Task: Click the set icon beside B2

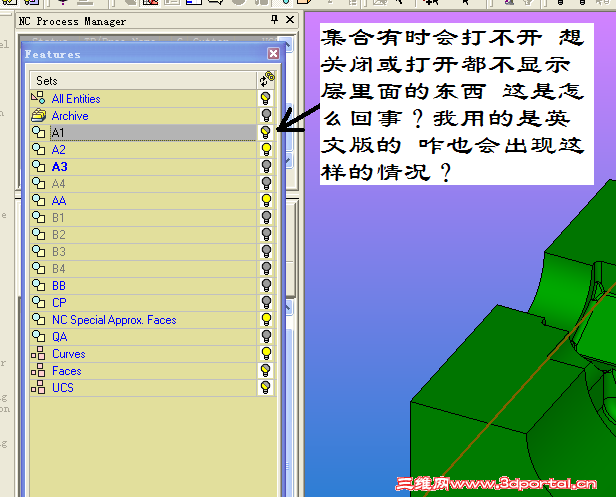Action: coord(38,234)
